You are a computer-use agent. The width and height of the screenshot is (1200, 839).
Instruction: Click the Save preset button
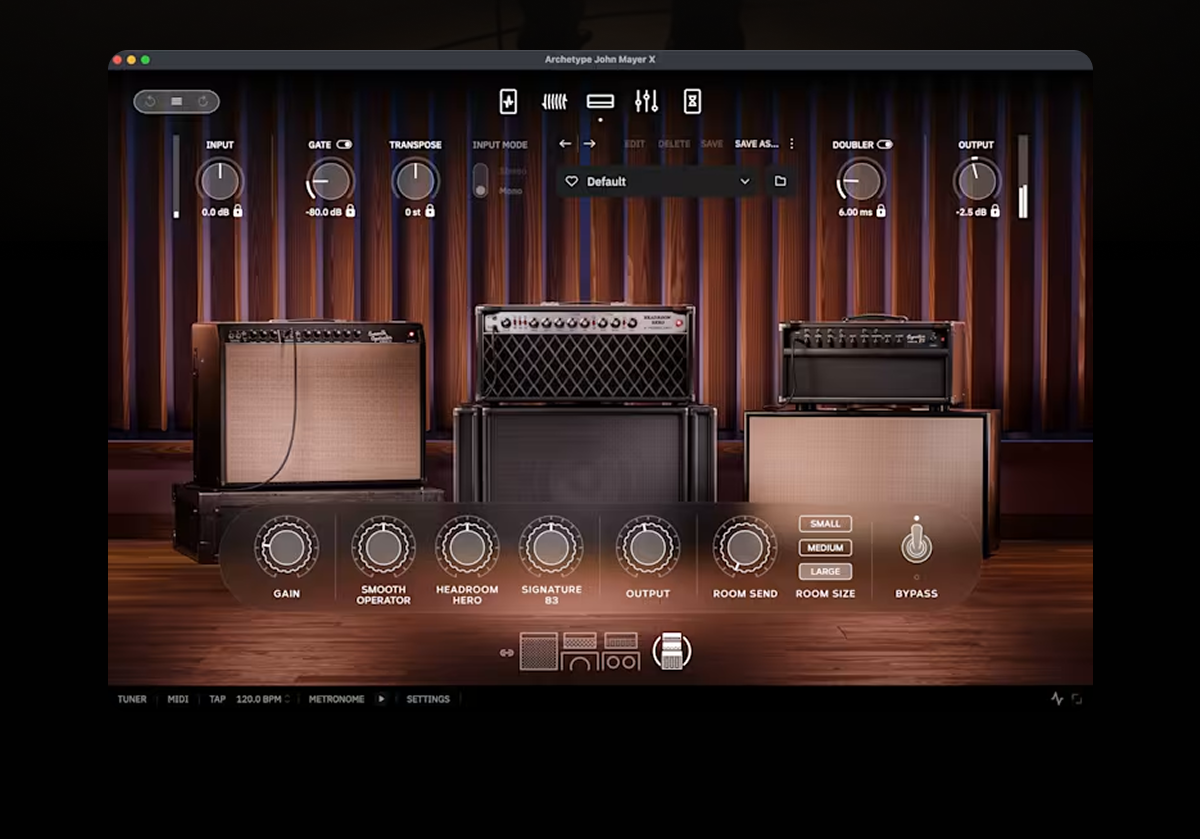(x=712, y=144)
